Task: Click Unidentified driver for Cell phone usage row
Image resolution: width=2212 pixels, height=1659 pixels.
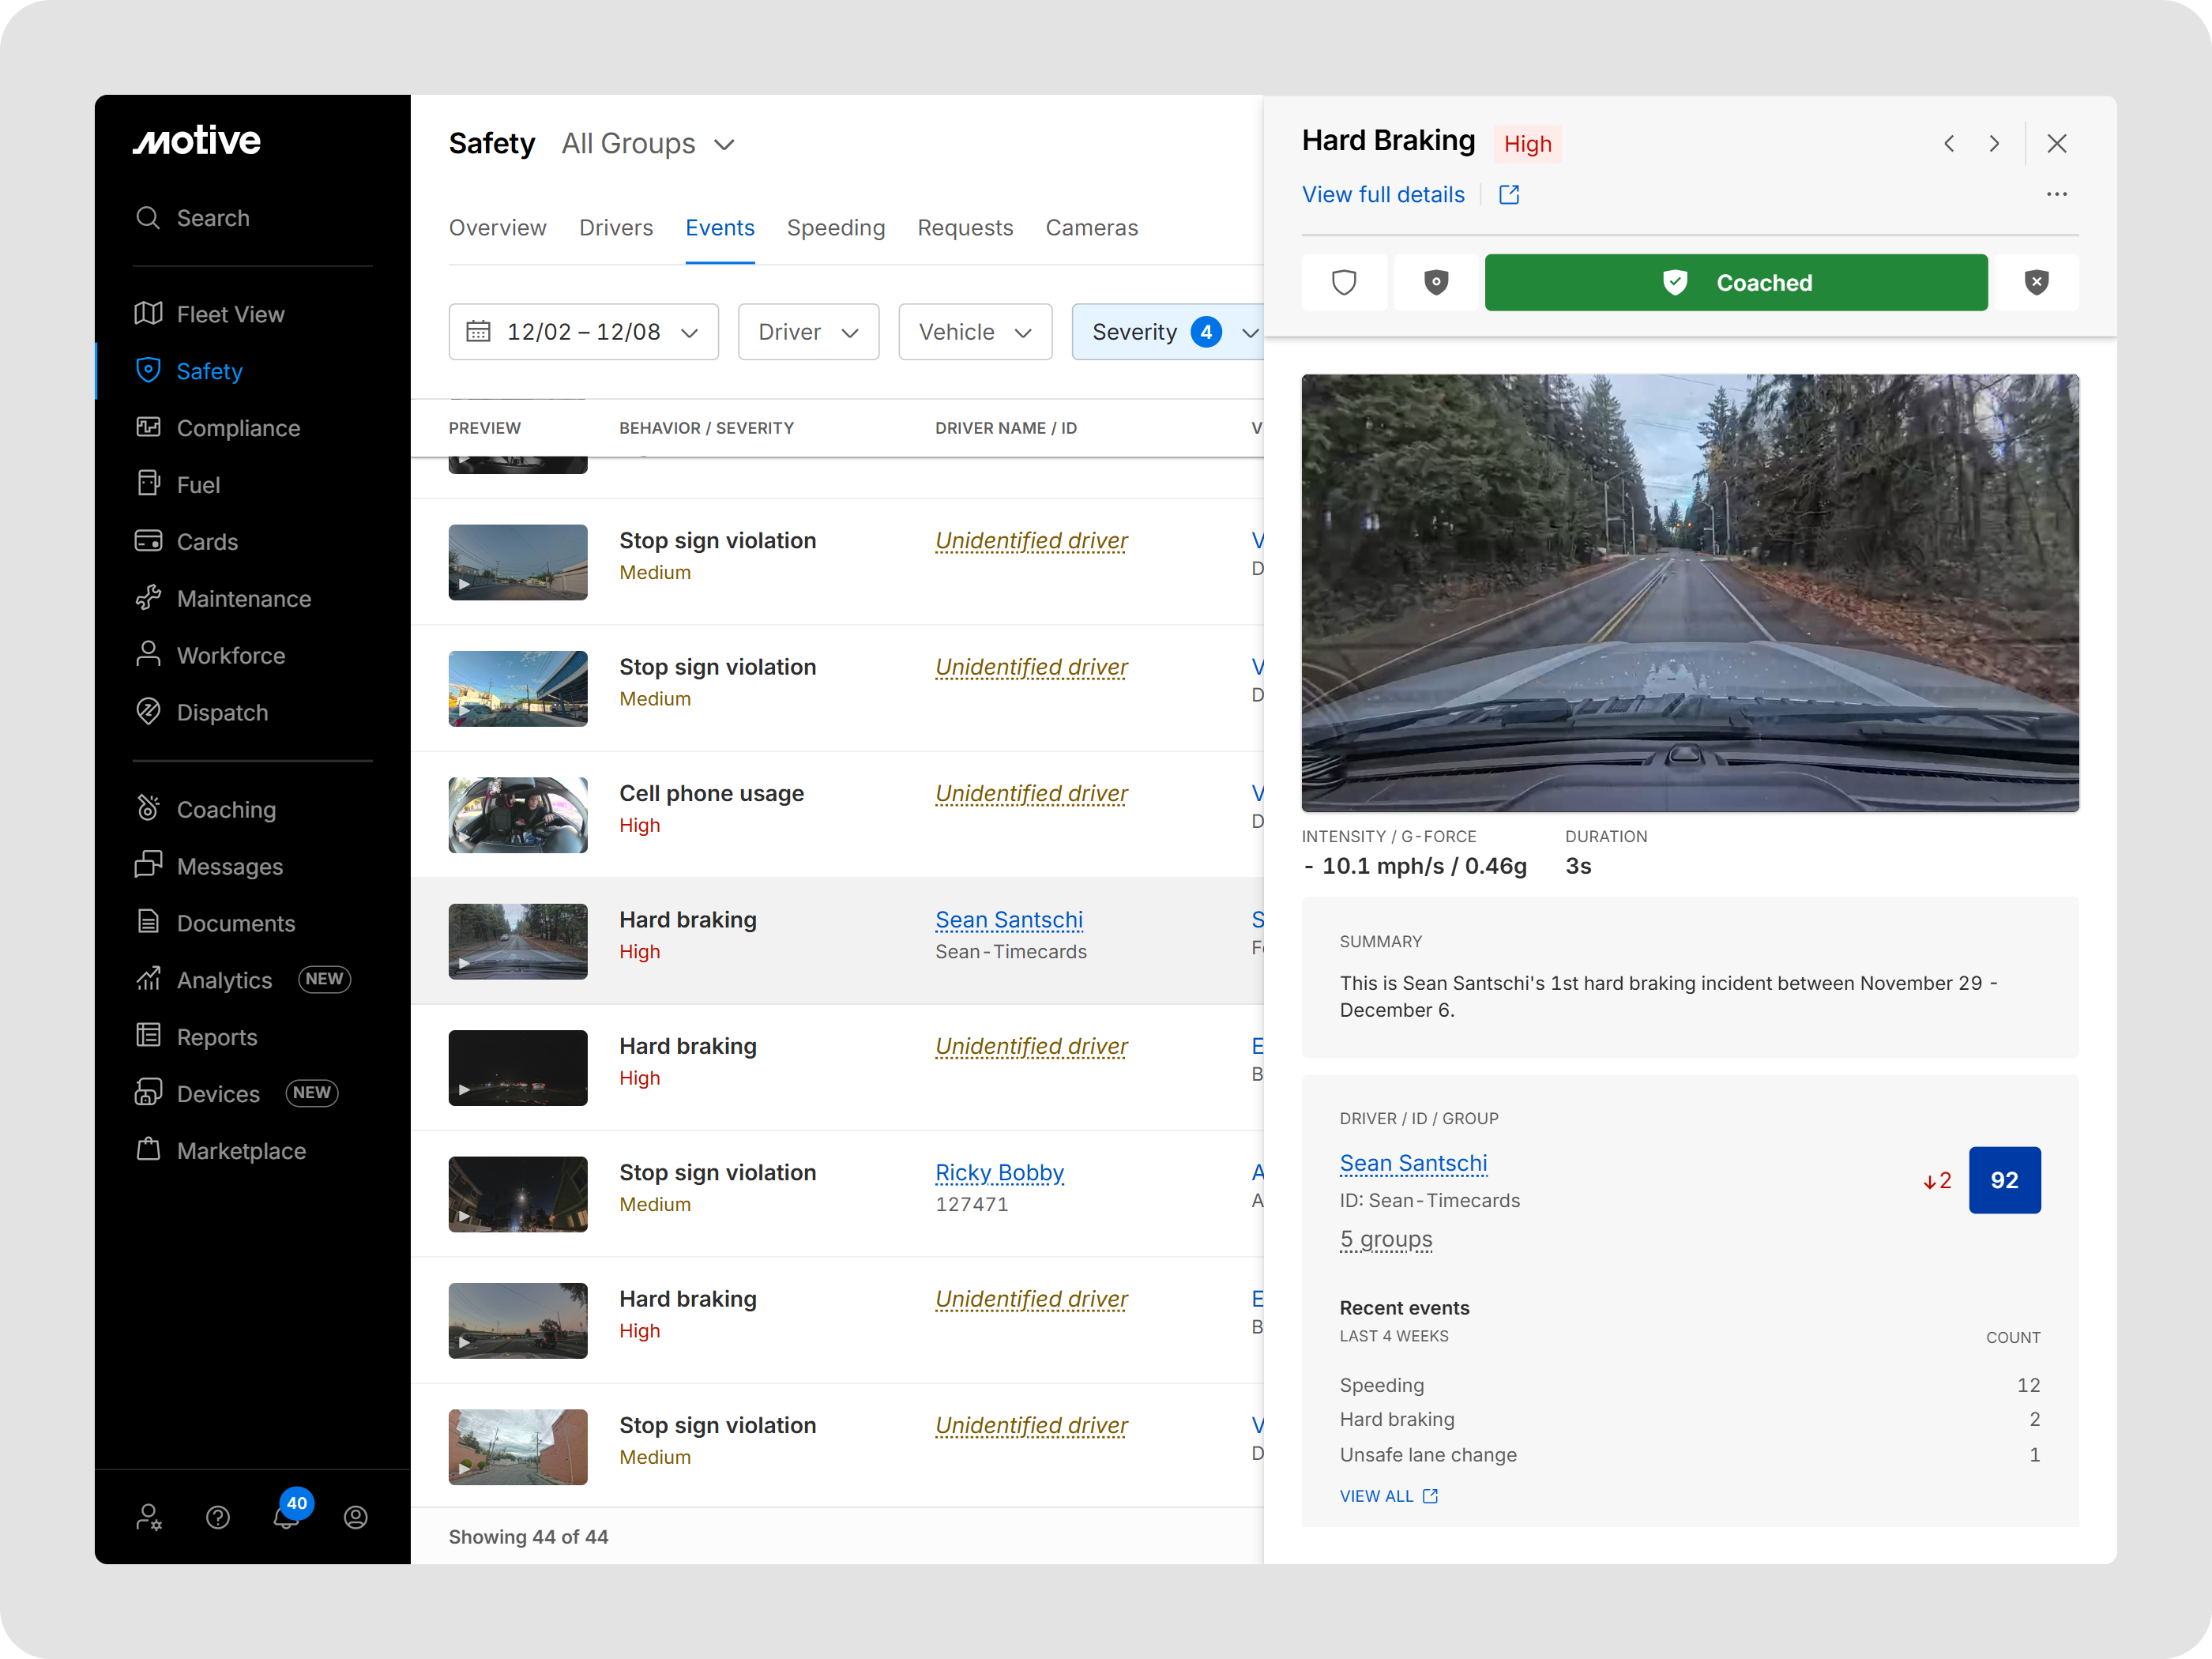Action: 1031,794
